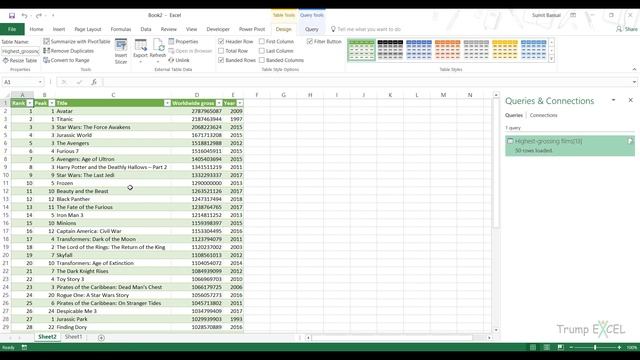The width and height of the screenshot is (640, 360).
Task: Click the Ribbon Display Options icon
Action: pos(573,16)
